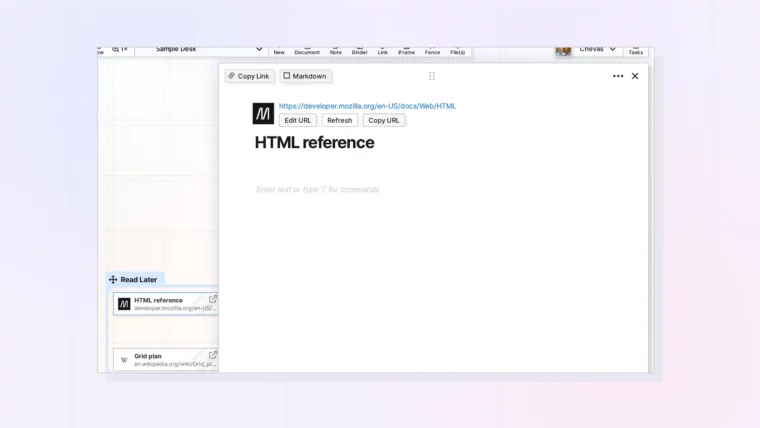The width and height of the screenshot is (760, 428).
Task: Click the Read Later move handle icon
Action: click(113, 280)
